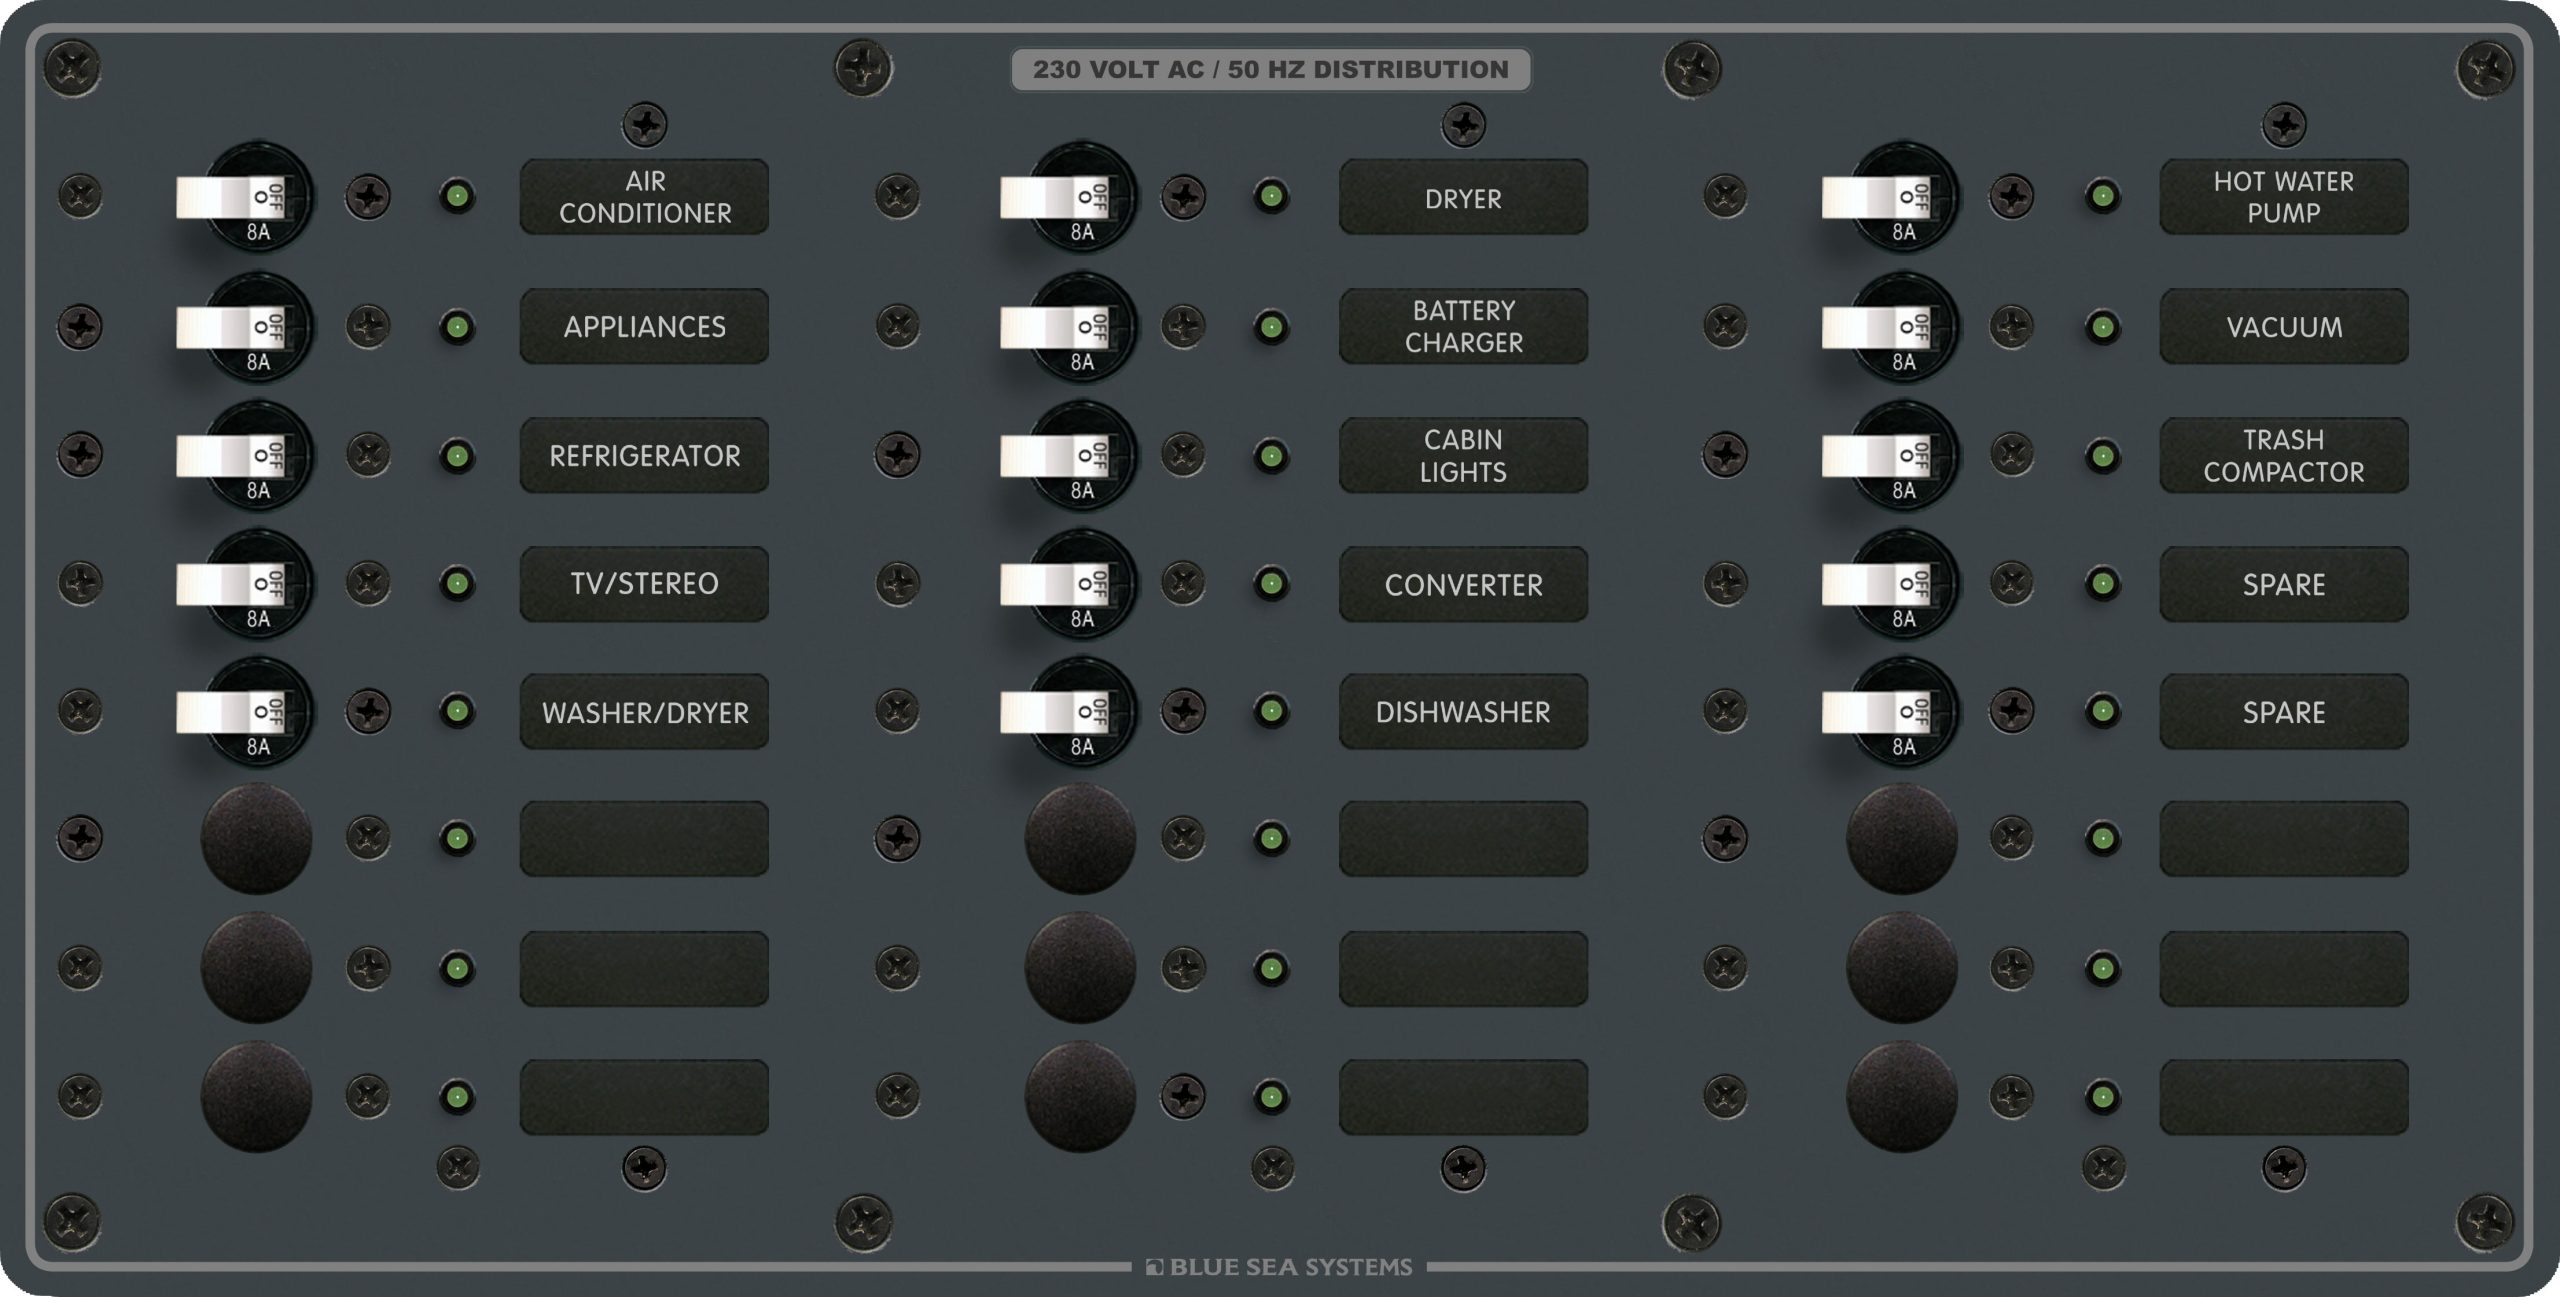
Task: Select the DRYER label
Action: click(x=1463, y=197)
